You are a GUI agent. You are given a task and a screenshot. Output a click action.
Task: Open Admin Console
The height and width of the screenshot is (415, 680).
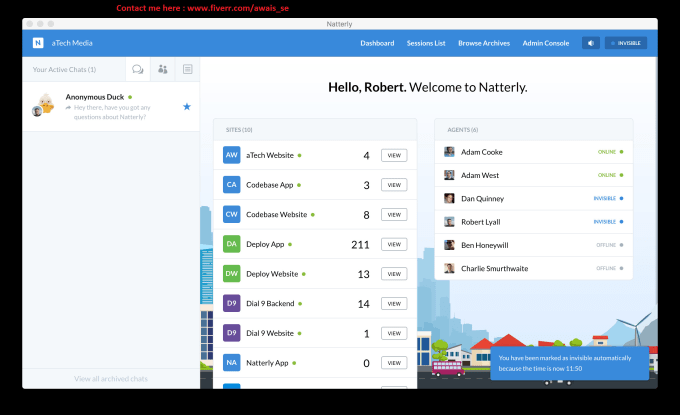coord(546,43)
